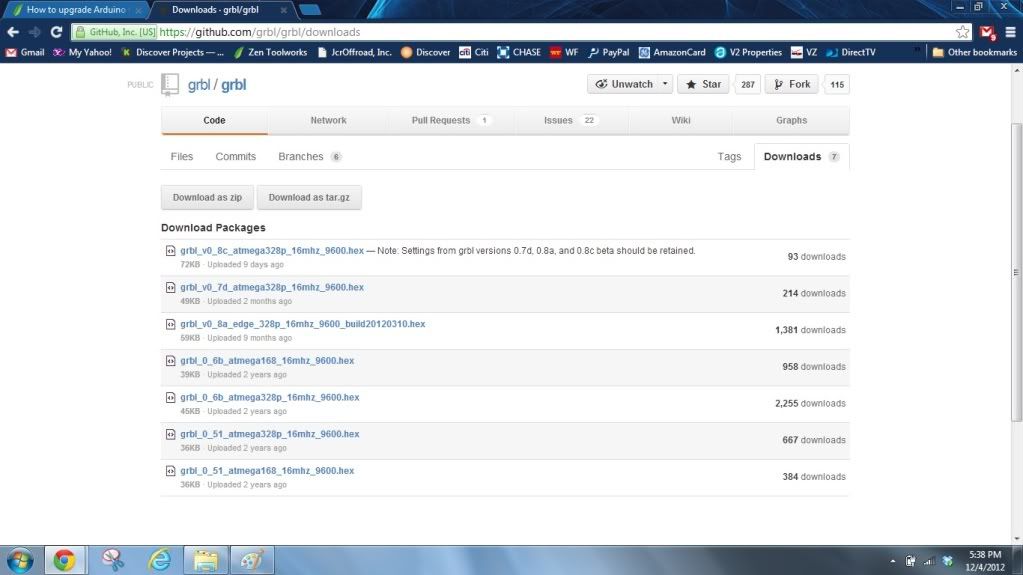Open the PayPal bookmark

(609, 52)
